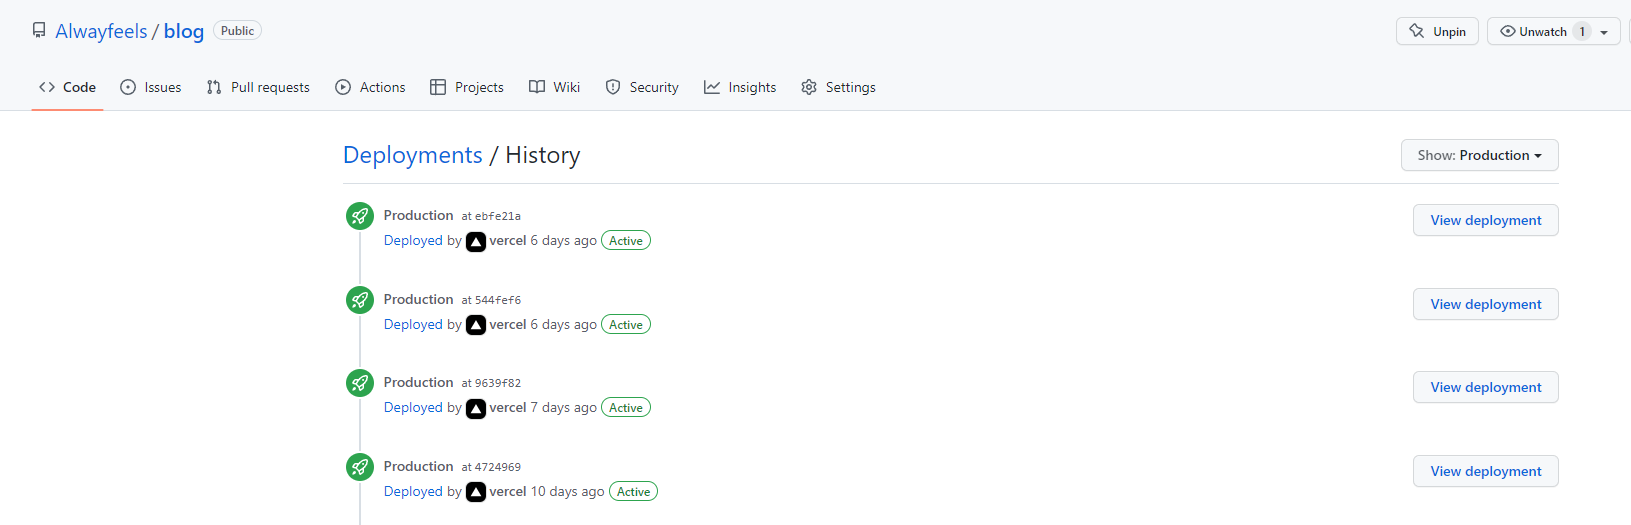The width and height of the screenshot is (1631, 525).
Task: Open the Deployments breadcrumb link
Action: 412,155
